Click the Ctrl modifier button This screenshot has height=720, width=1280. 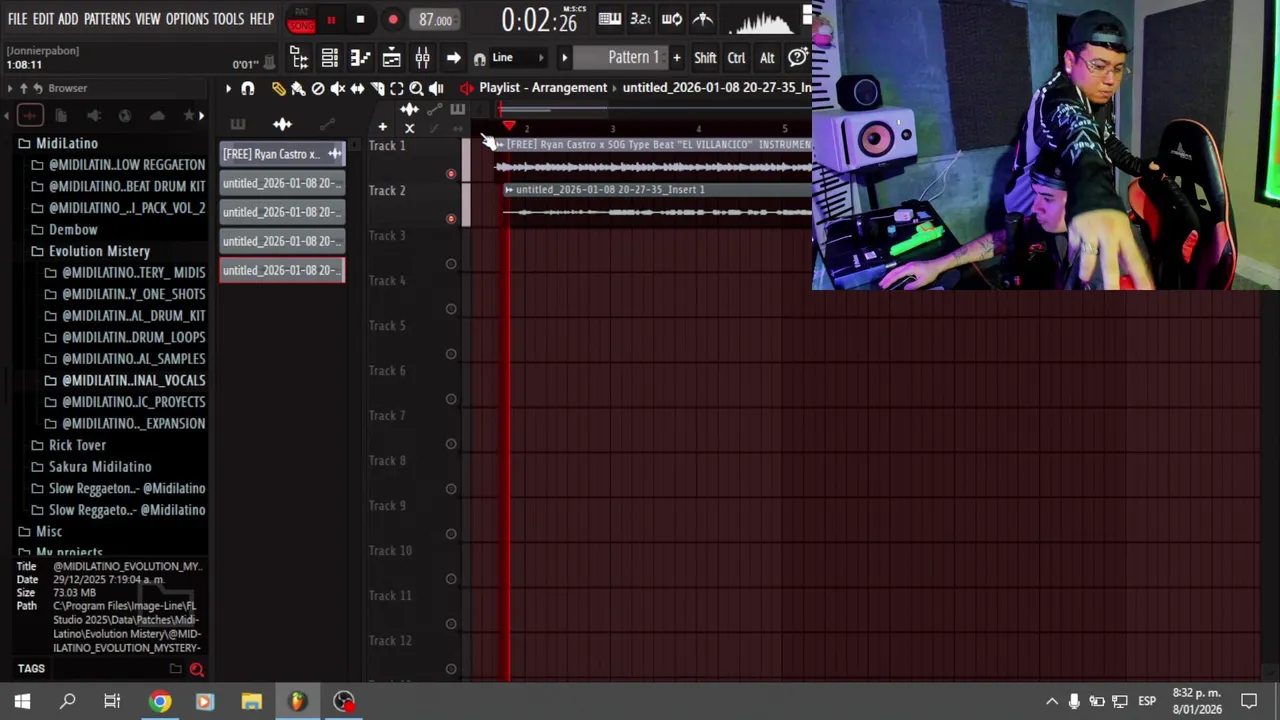pyautogui.click(x=736, y=58)
